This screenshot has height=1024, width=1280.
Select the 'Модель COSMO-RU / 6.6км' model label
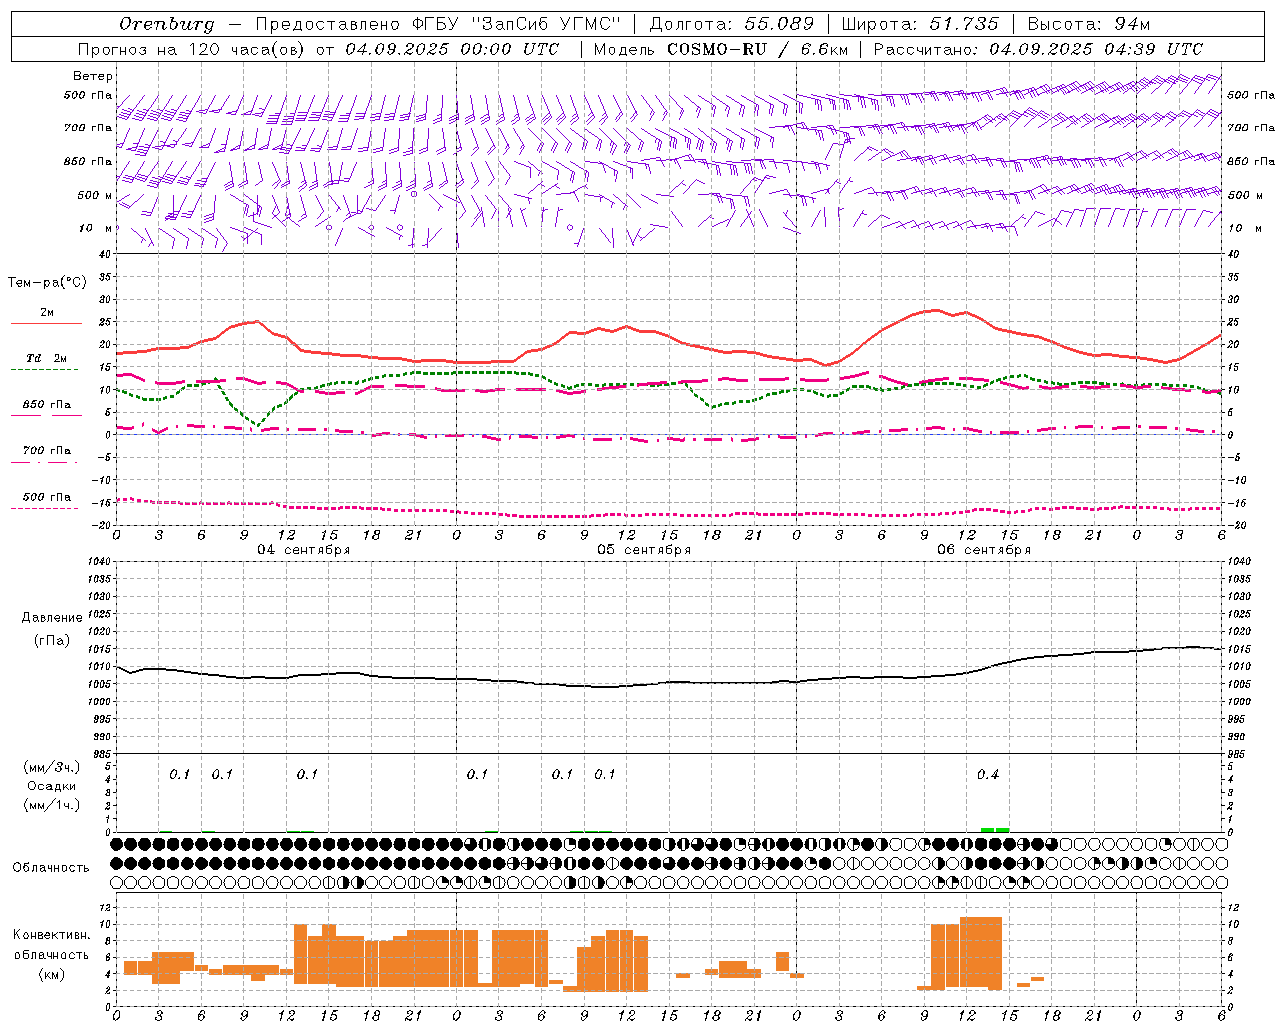point(720,49)
